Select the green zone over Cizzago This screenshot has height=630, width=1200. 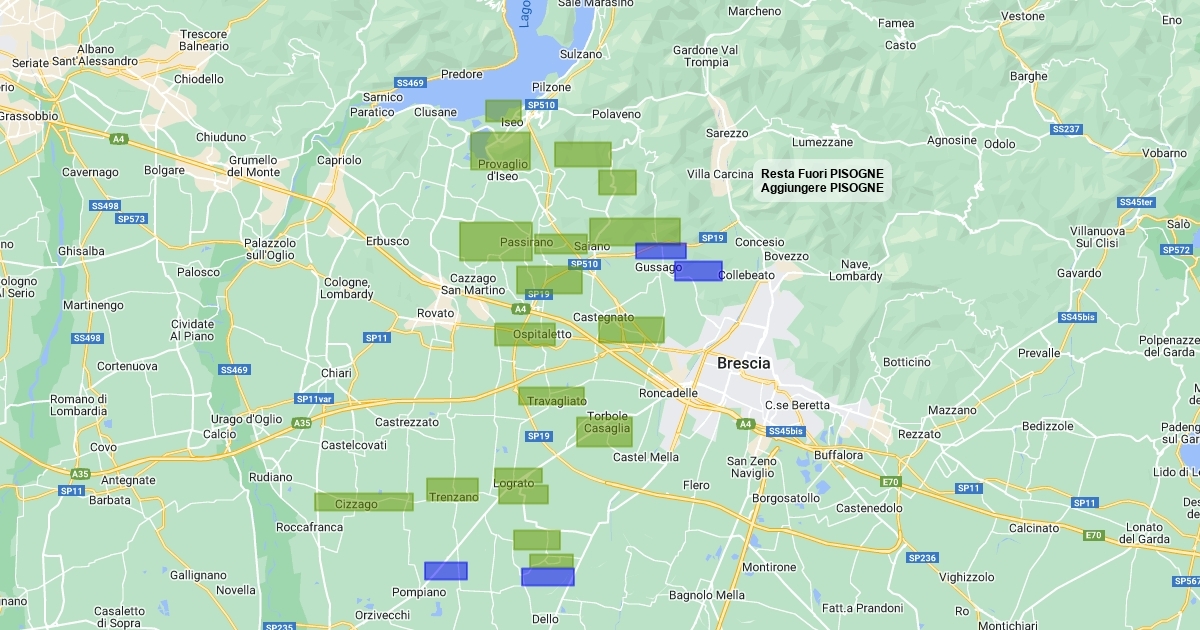[x=363, y=502]
